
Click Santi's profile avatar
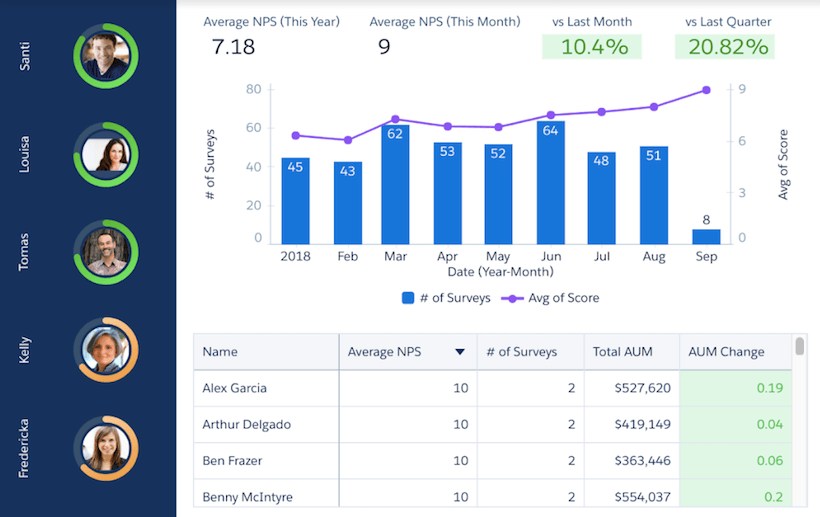(x=106, y=57)
